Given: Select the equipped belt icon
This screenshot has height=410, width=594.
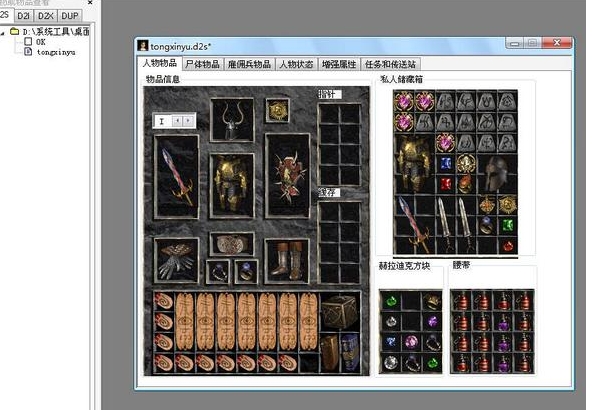Looking at the screenshot, I should click(x=232, y=244).
